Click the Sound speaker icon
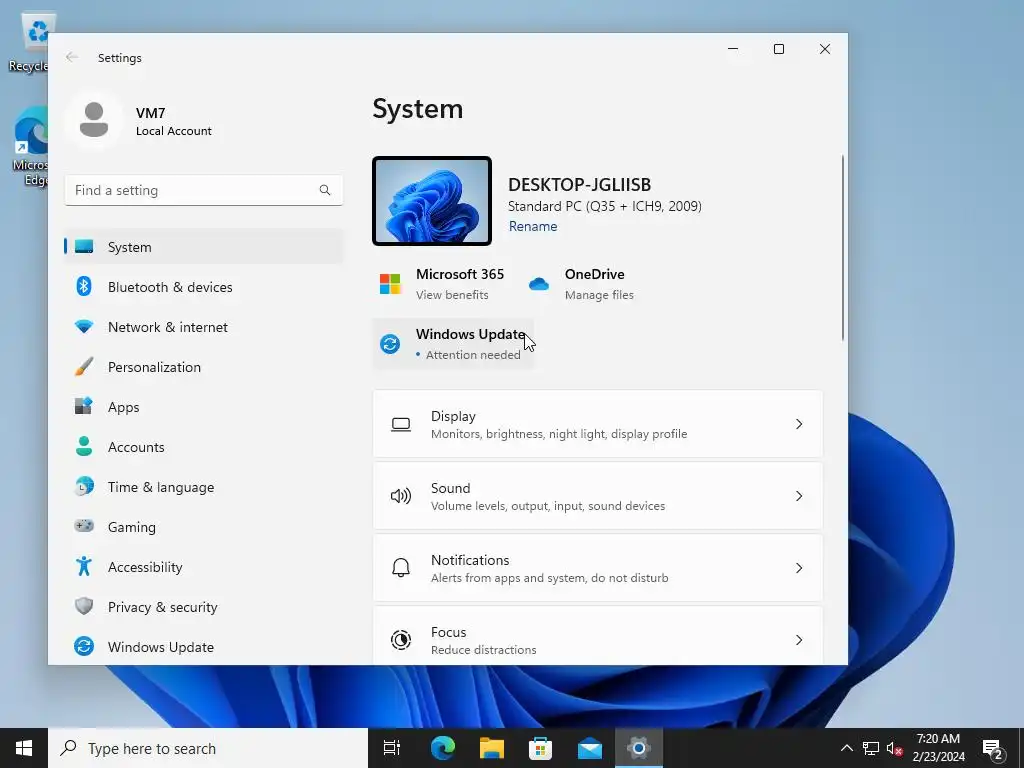 click(401, 496)
